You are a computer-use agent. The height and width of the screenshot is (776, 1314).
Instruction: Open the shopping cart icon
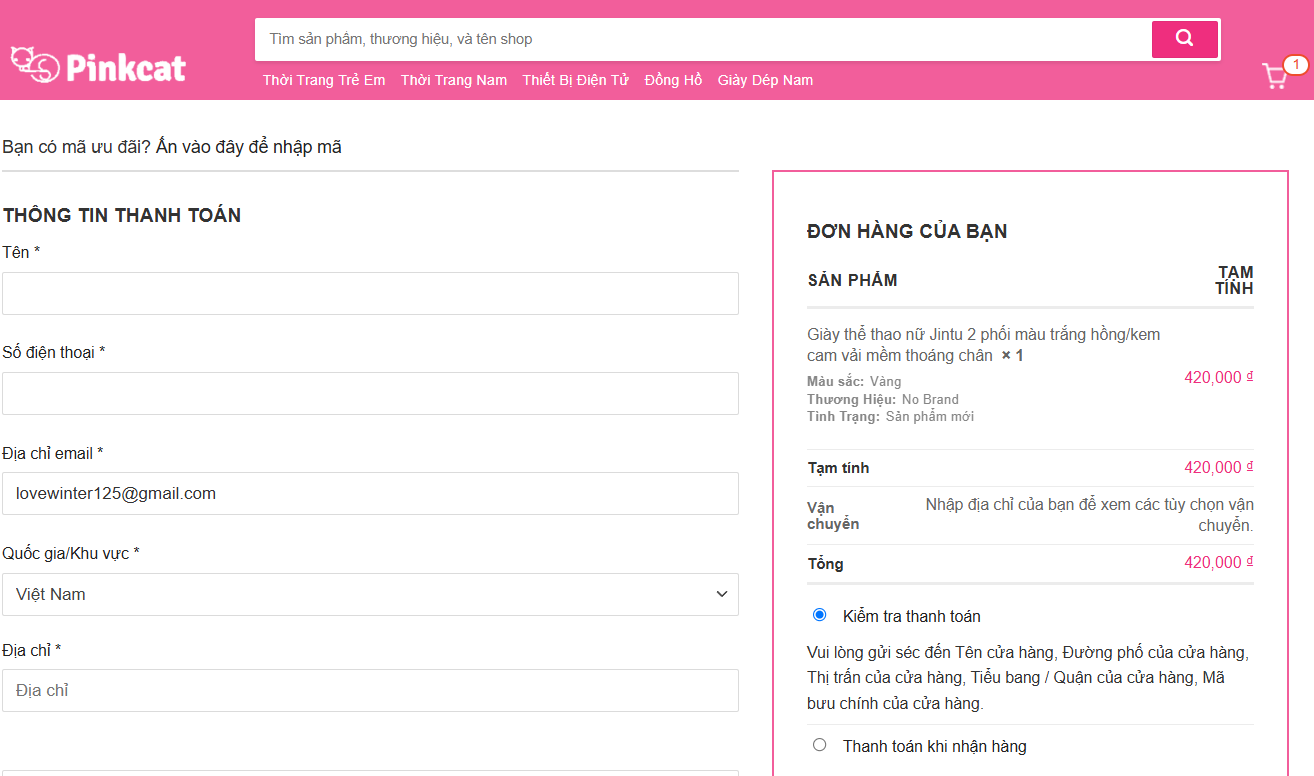1274,77
